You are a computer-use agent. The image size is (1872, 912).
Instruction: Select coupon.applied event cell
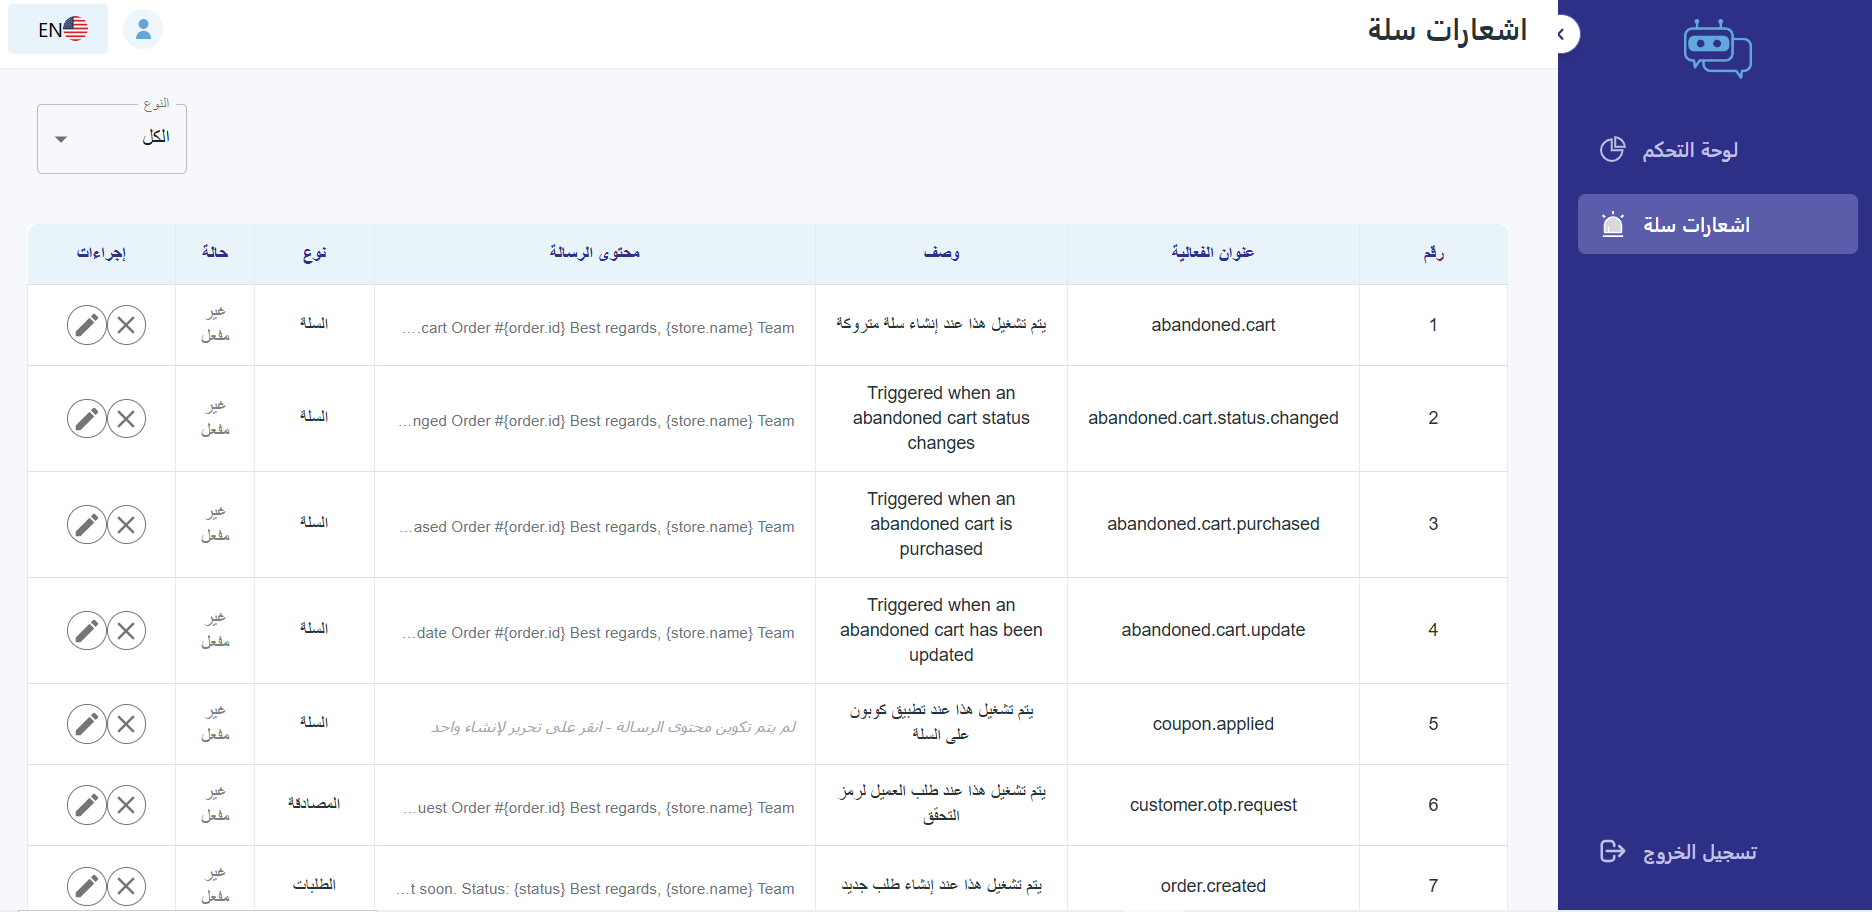(x=1213, y=724)
